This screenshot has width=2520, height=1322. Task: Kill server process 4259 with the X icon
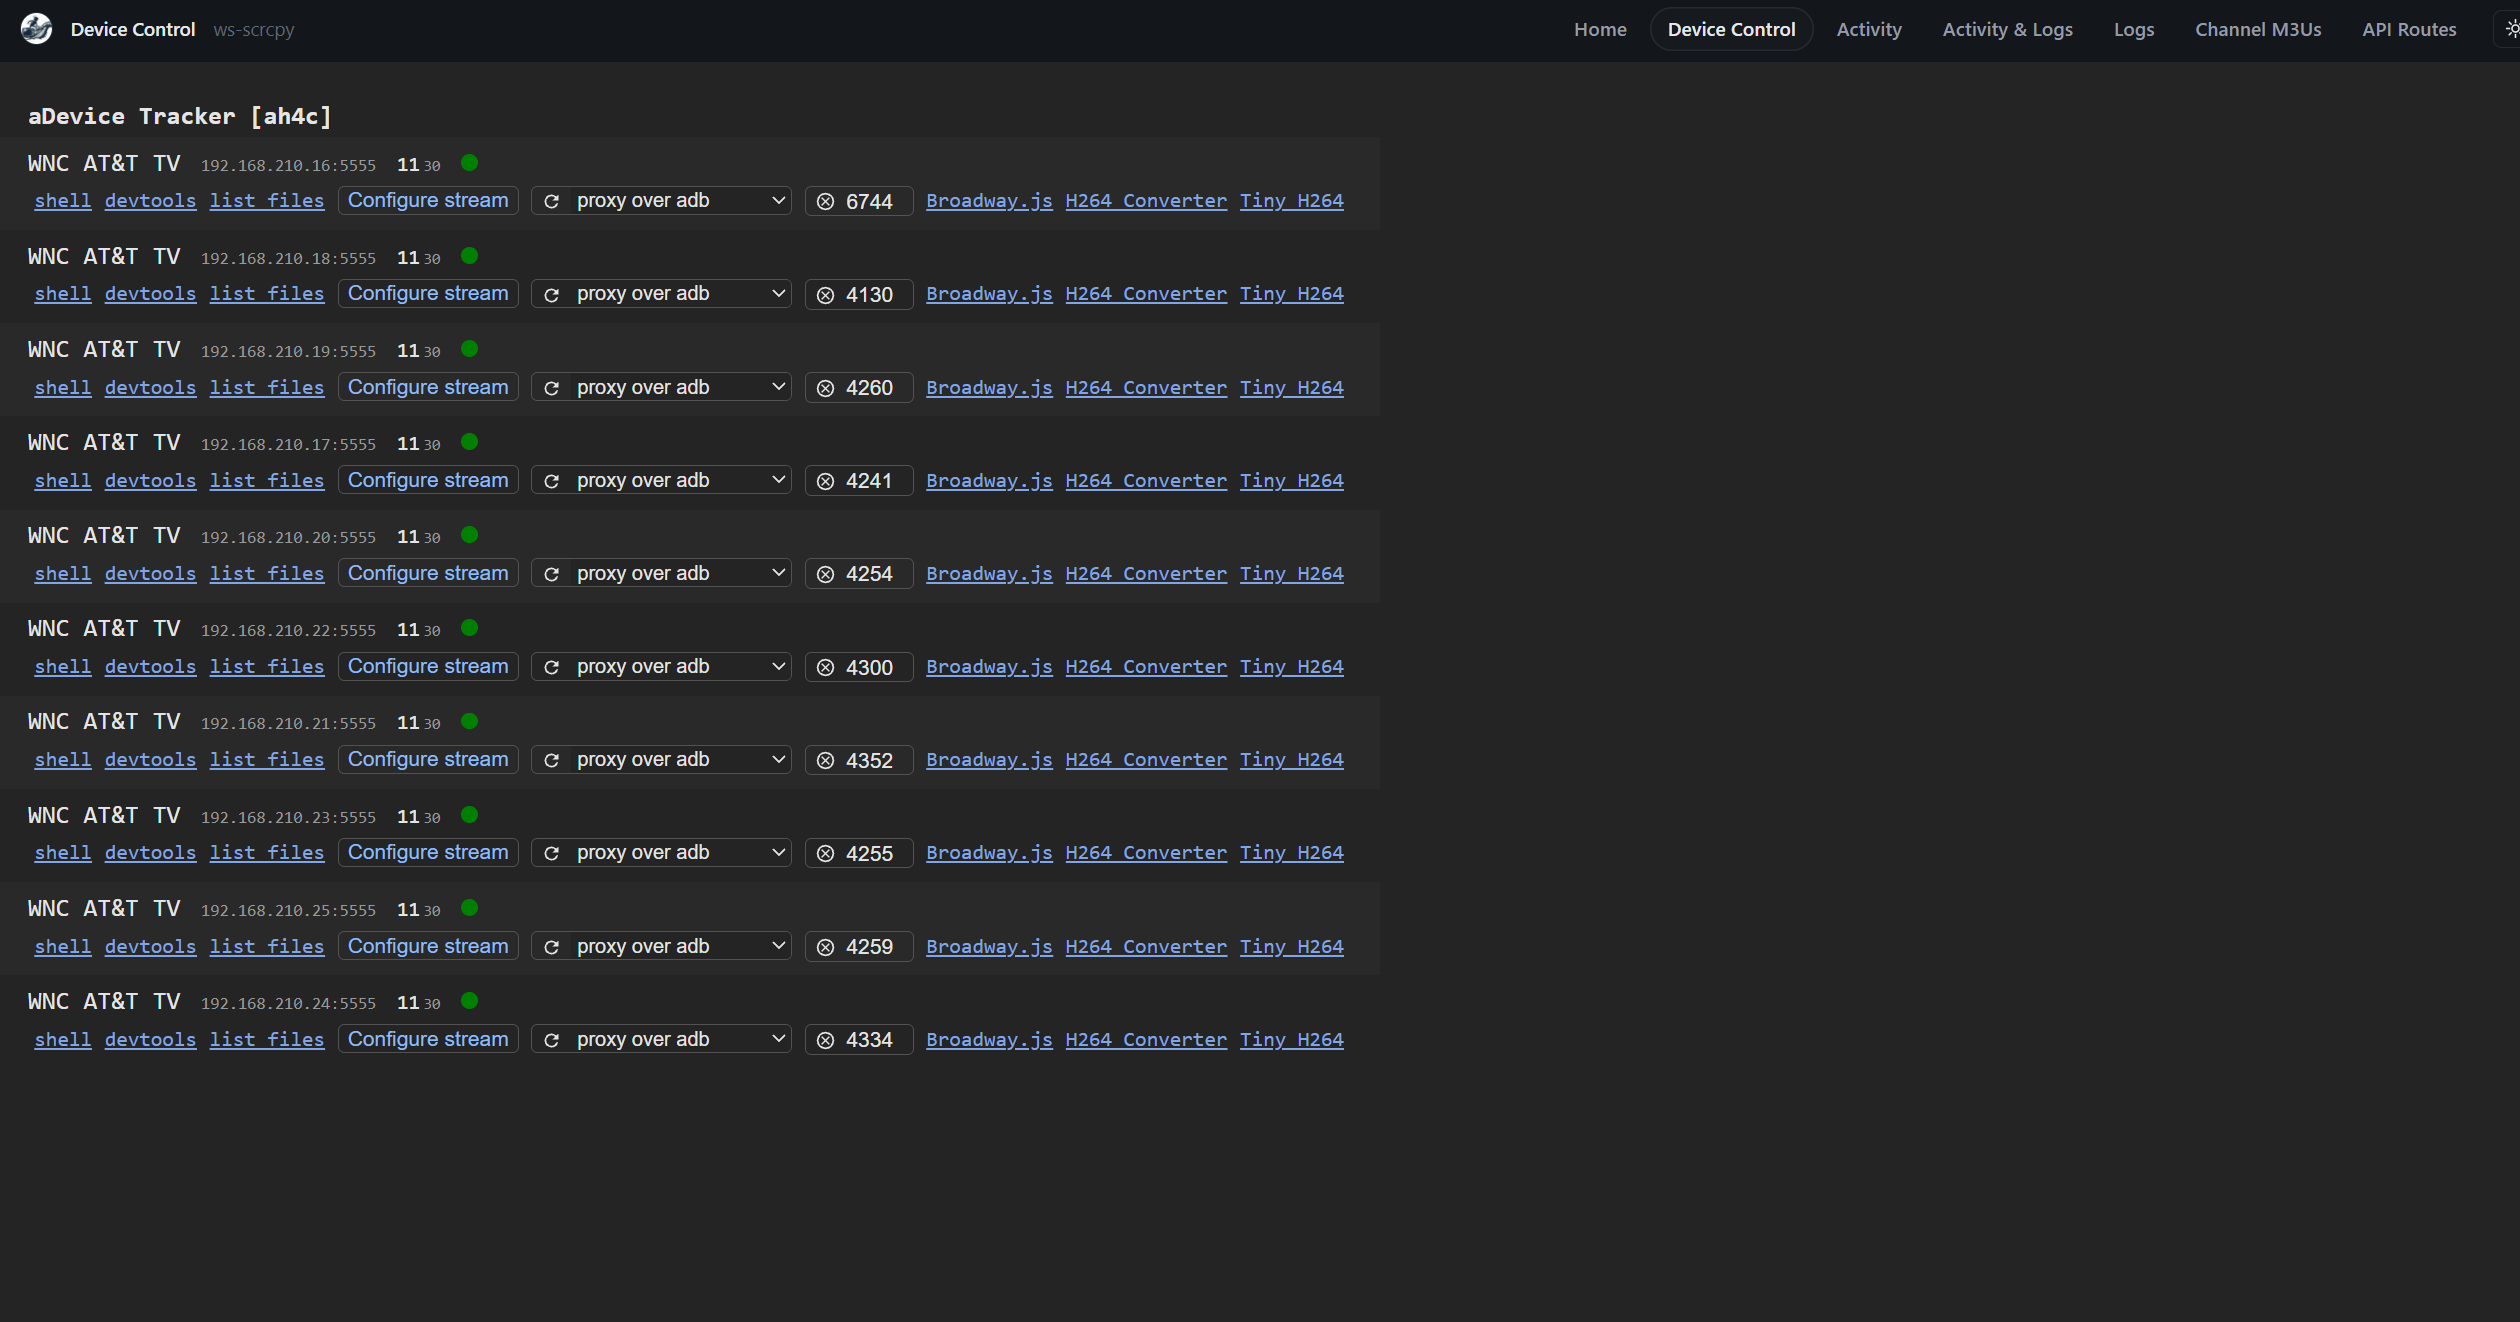825,947
